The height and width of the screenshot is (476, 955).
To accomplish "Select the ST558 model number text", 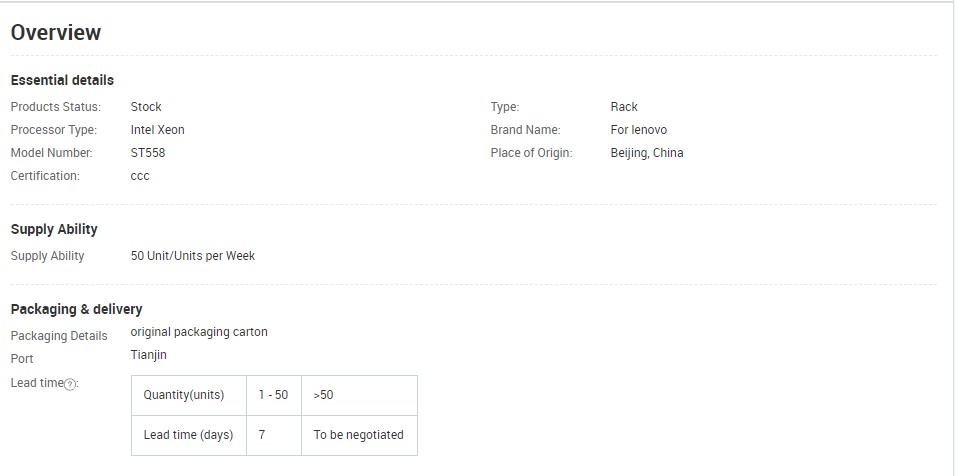I will [148, 153].
